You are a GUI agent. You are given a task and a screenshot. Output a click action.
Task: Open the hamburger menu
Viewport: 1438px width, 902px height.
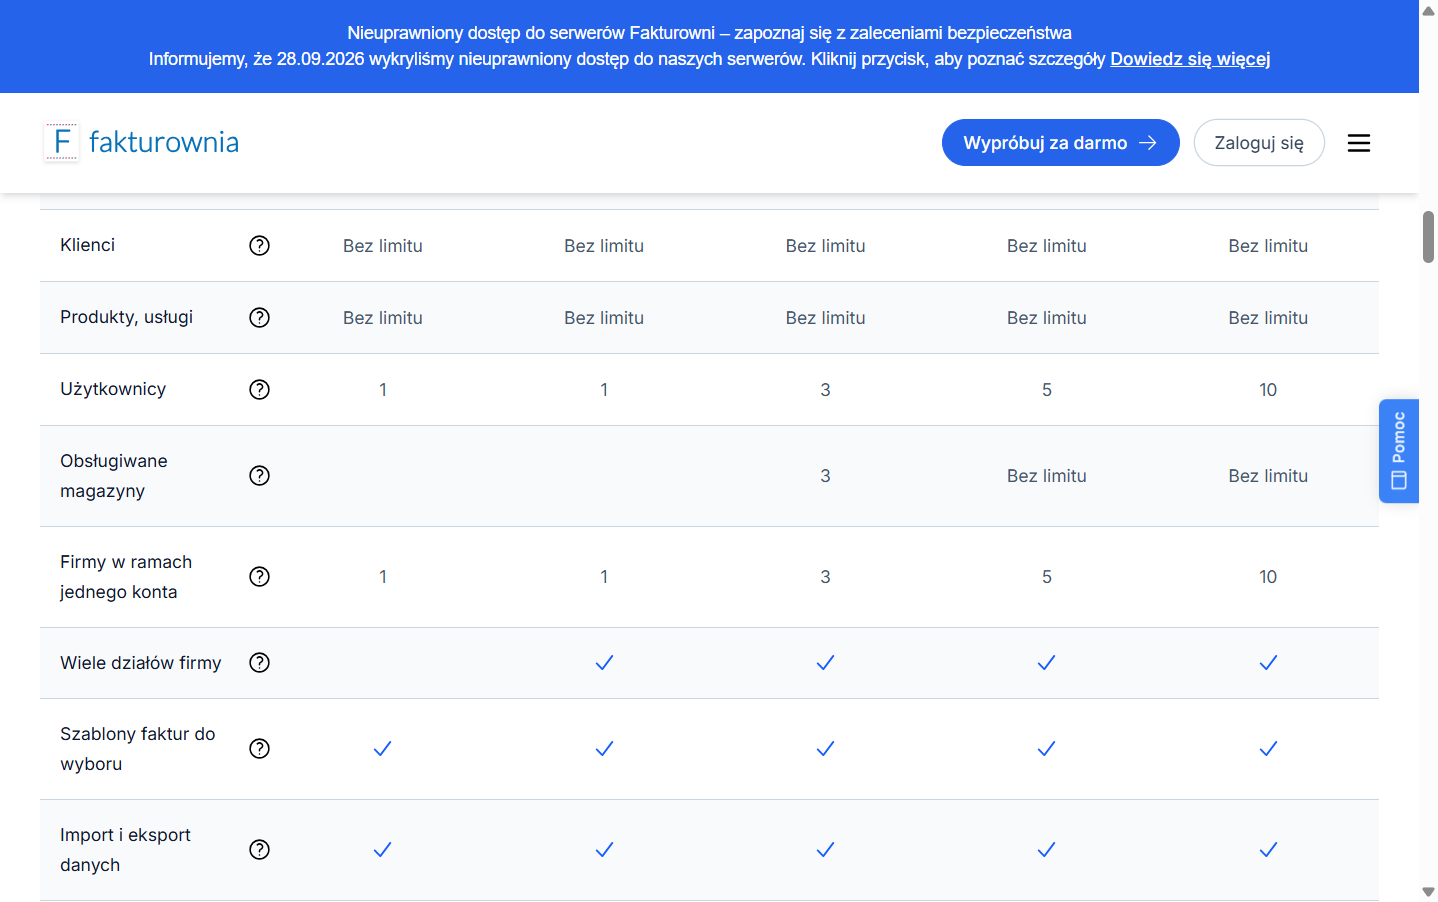[1358, 143]
